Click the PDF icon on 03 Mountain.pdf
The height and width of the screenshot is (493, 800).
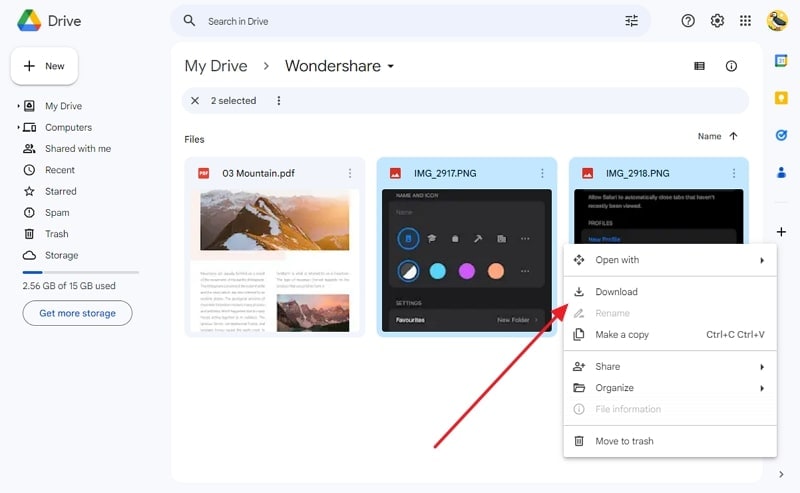204,174
